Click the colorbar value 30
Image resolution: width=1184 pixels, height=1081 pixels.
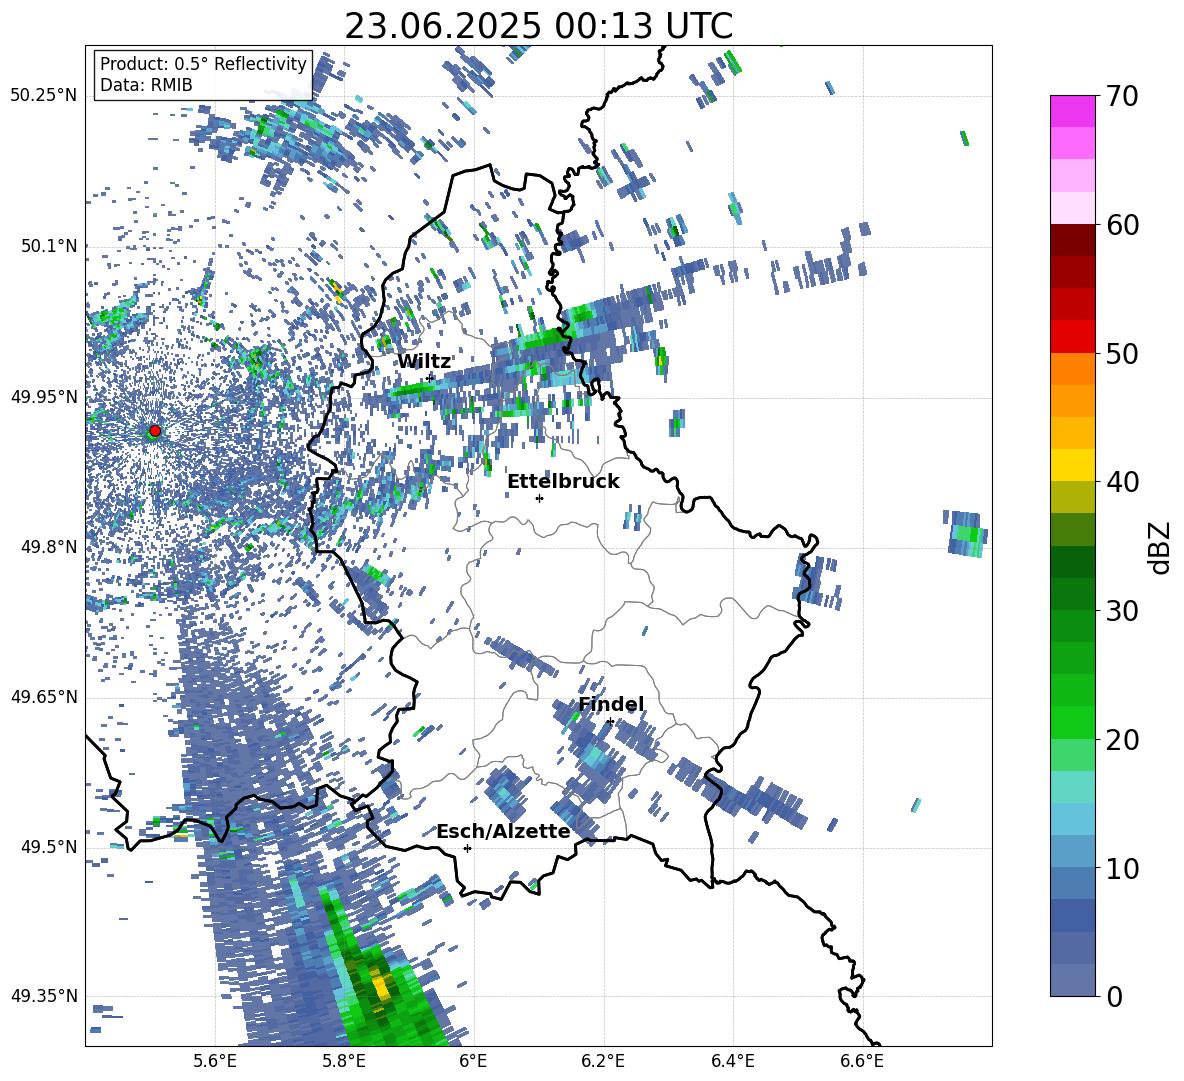pyautogui.click(x=1122, y=611)
